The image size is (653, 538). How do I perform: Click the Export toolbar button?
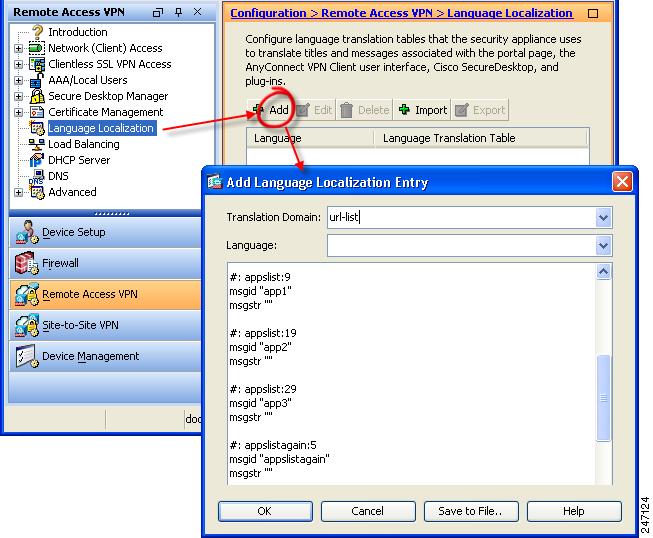click(x=480, y=110)
